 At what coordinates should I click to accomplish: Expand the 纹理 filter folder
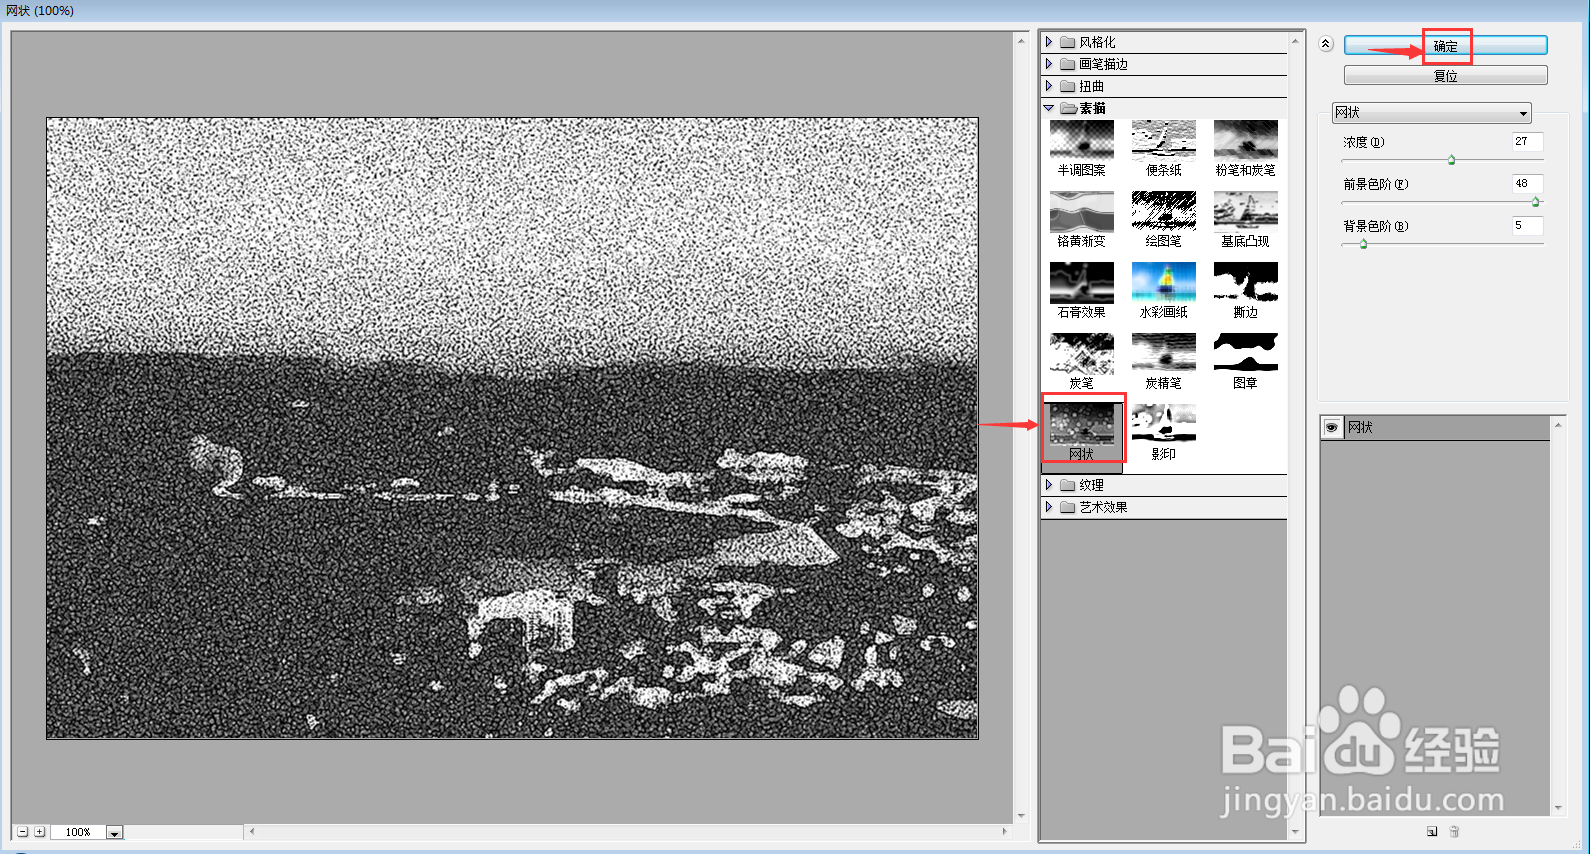[x=1049, y=485]
